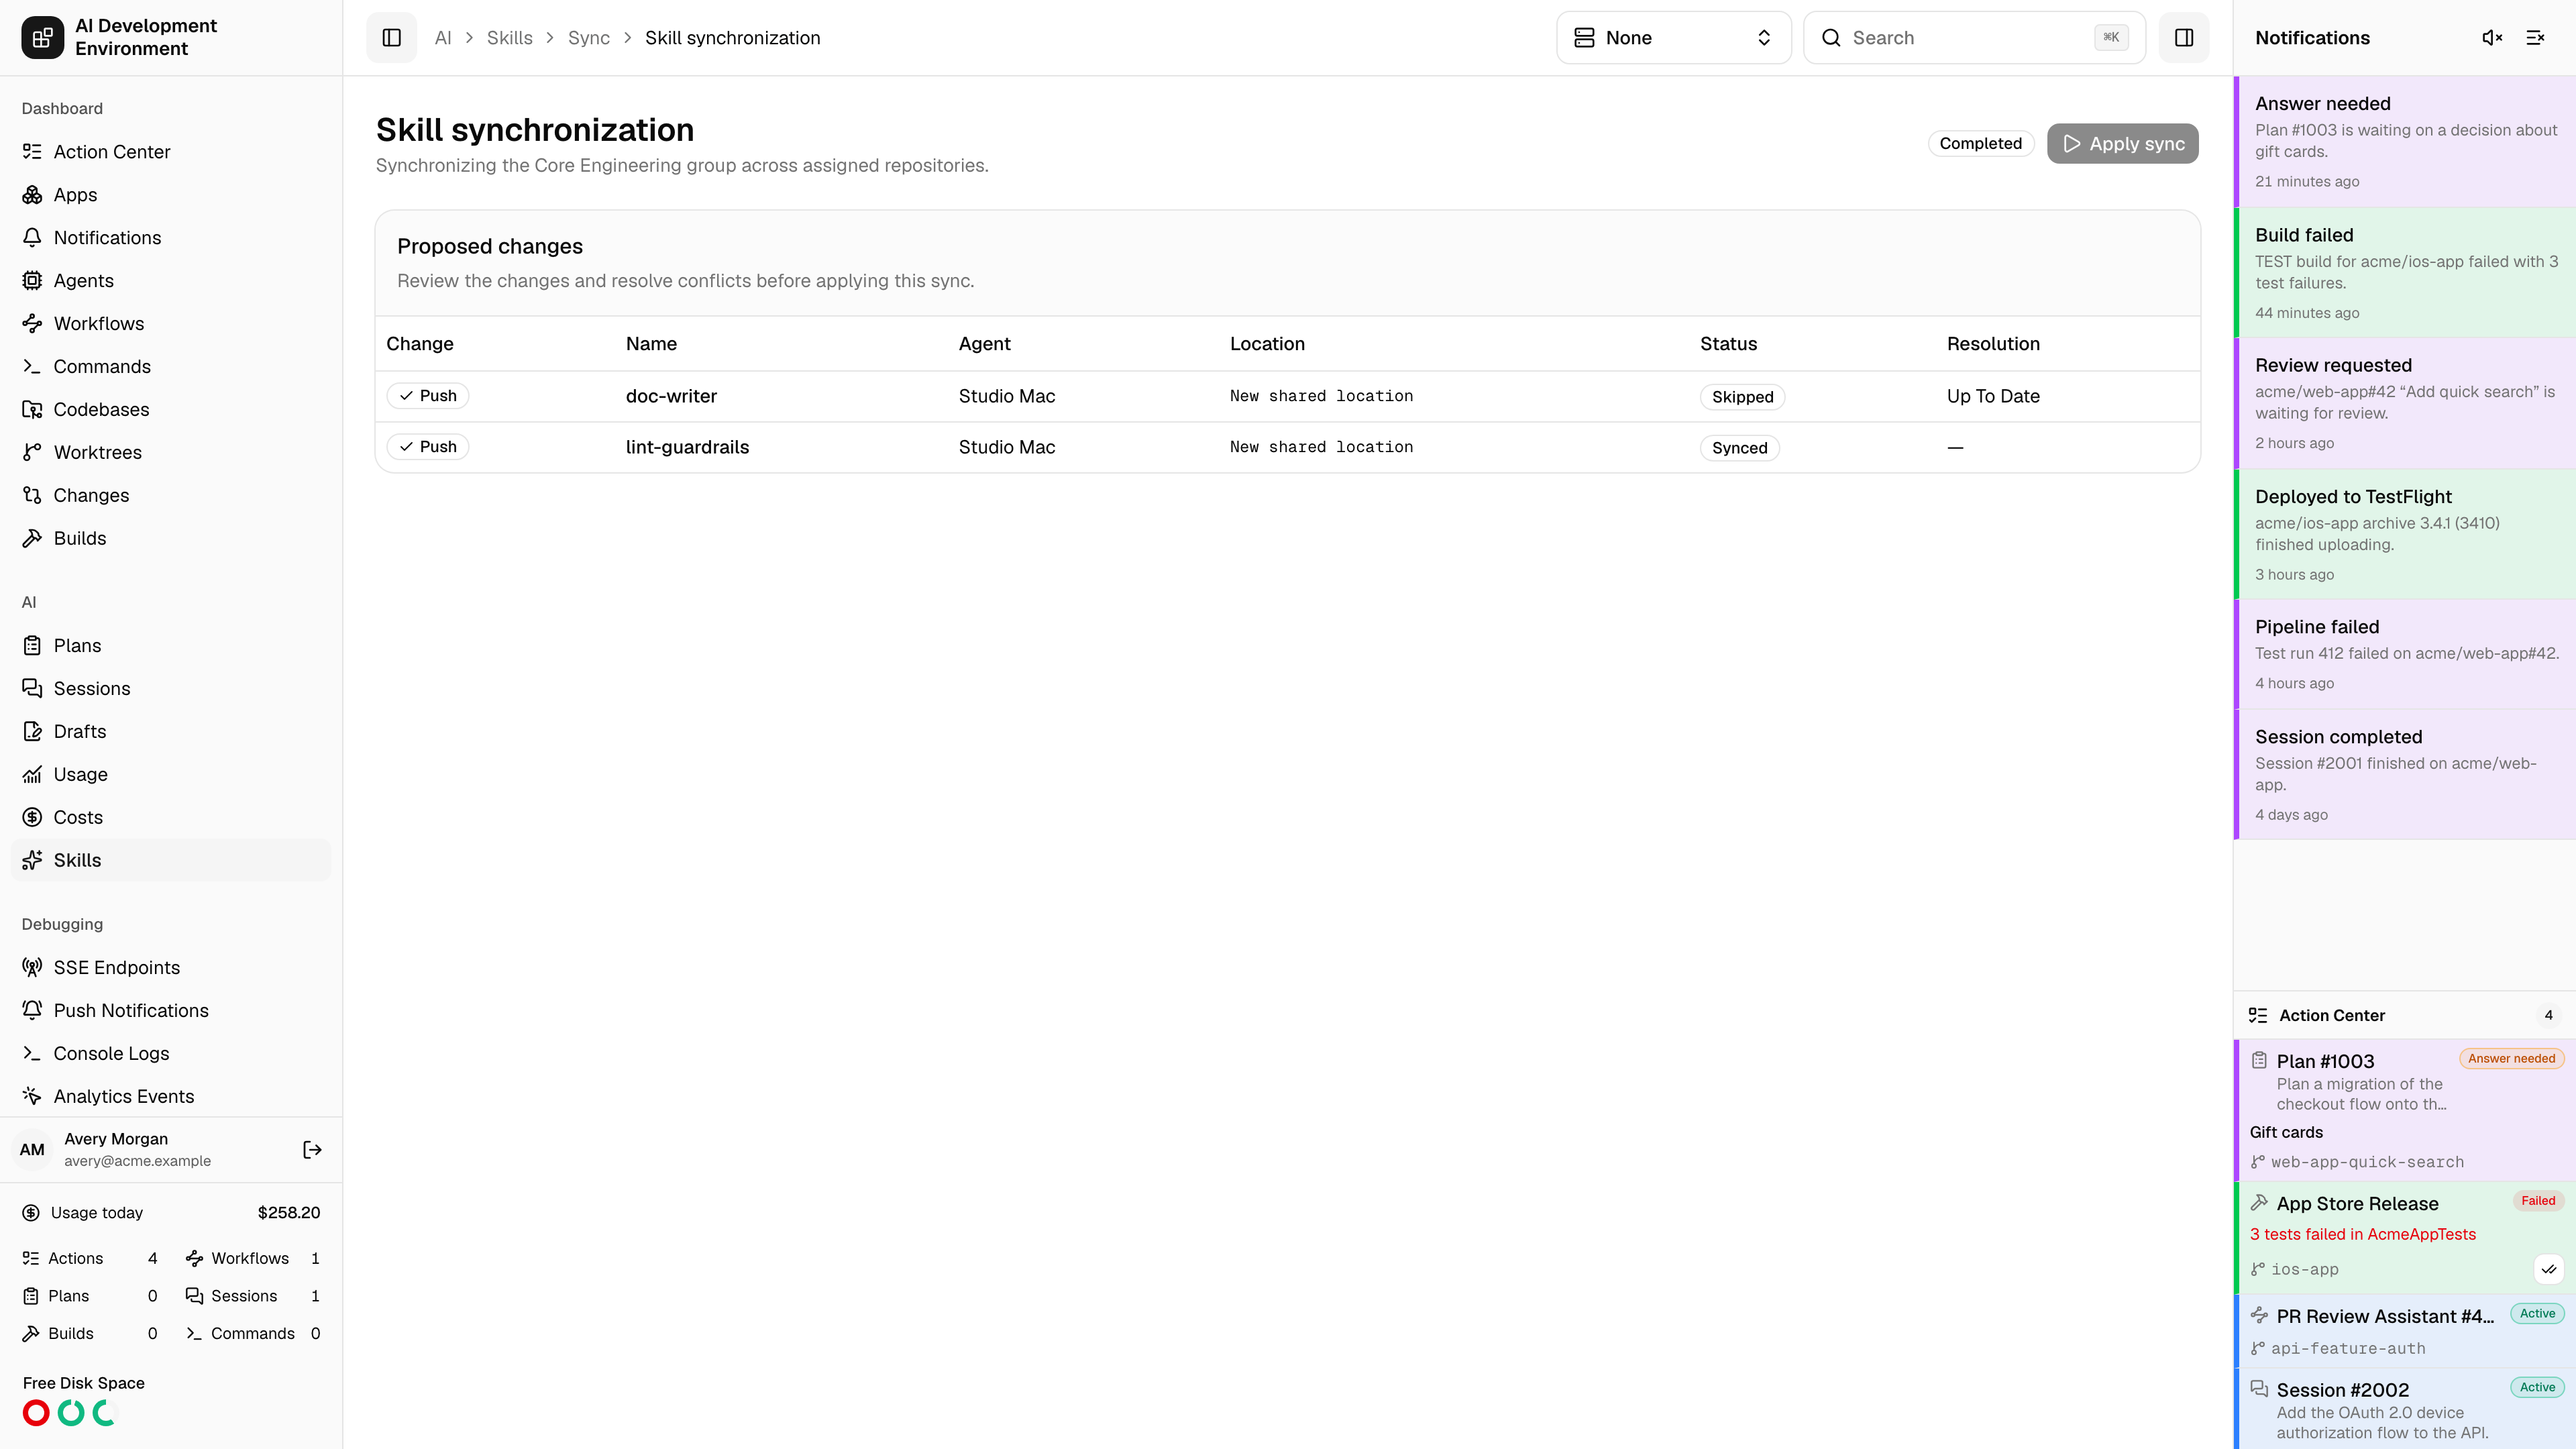This screenshot has height=1449, width=2576.
Task: Open Costs page
Action: point(171,818)
